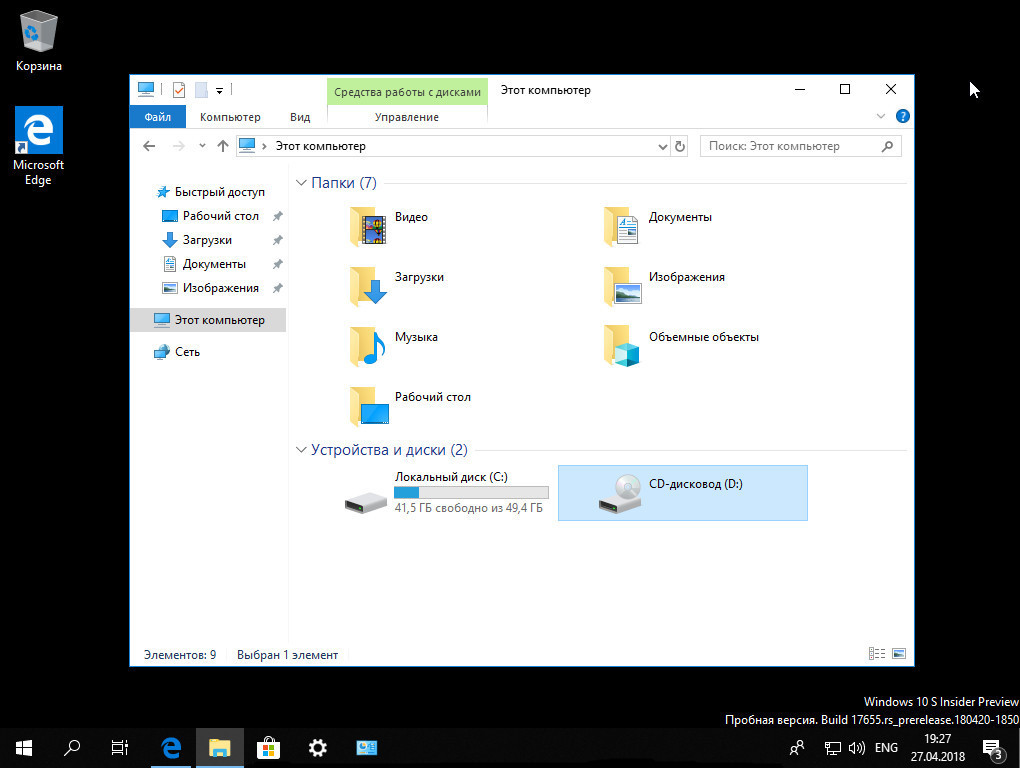Unpin Downloads from Quick access
The image size is (1020, 768).
278,240
